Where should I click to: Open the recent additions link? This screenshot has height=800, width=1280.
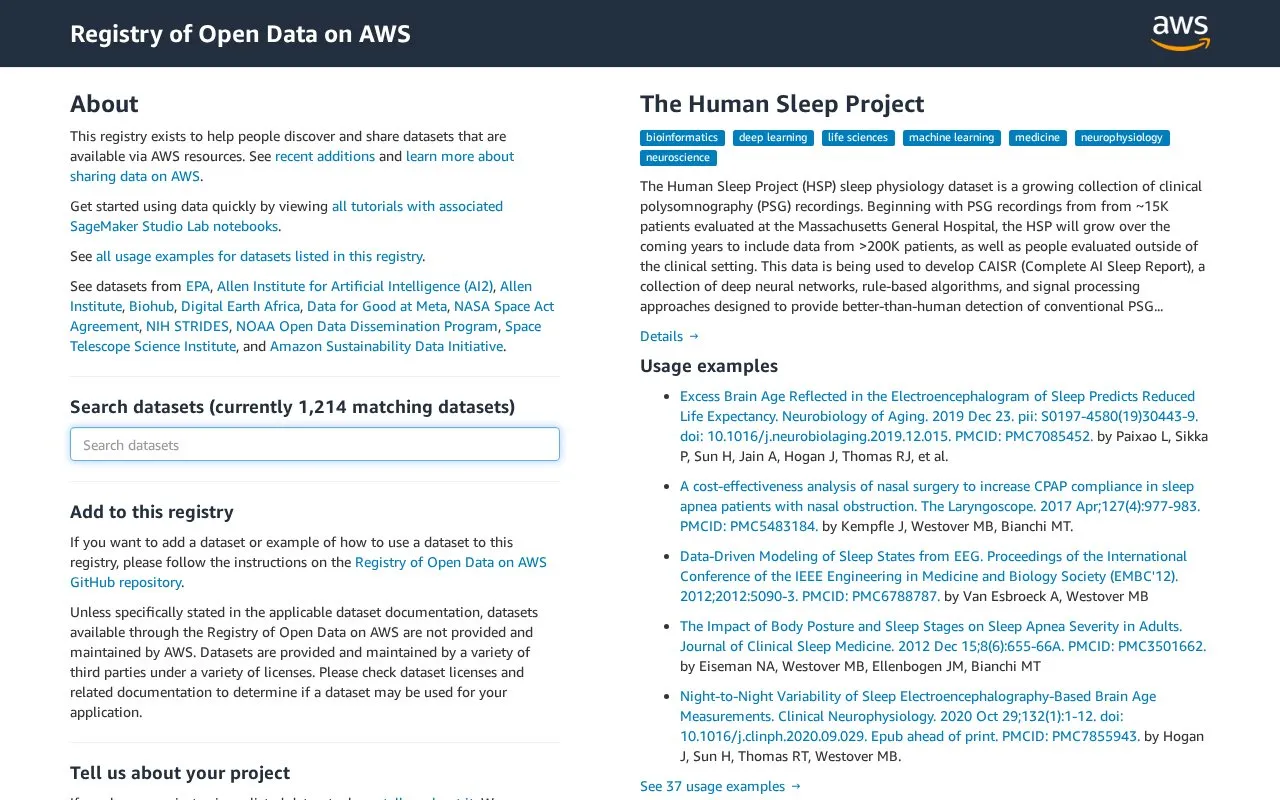click(325, 156)
